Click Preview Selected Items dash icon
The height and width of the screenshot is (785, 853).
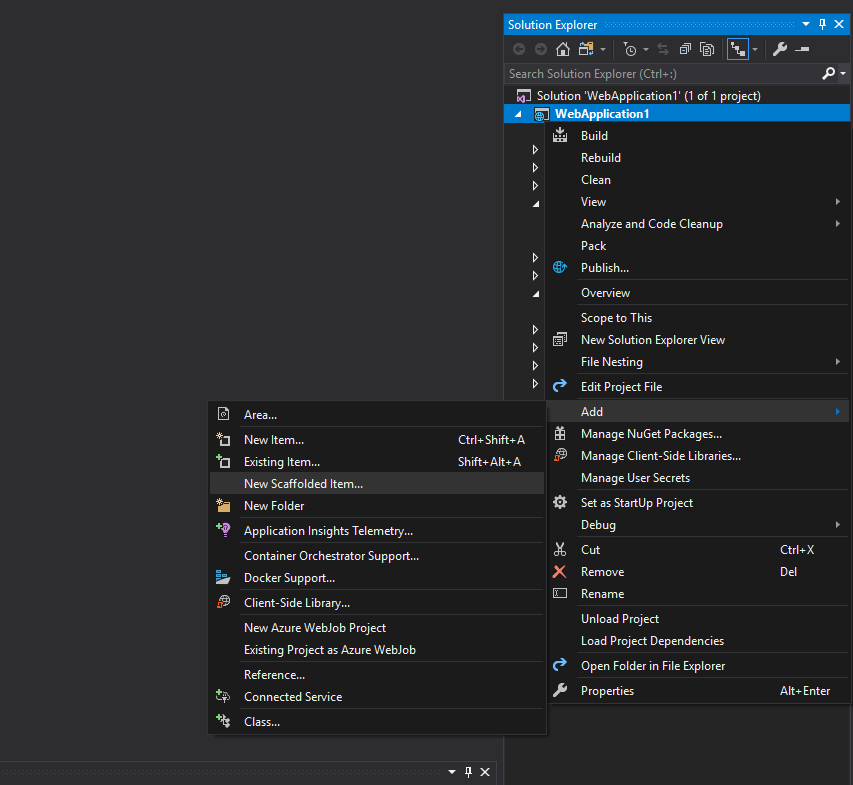(802, 50)
